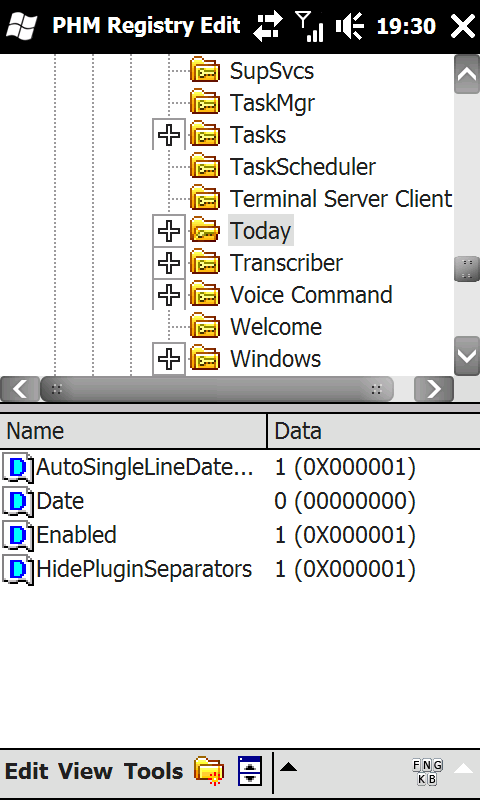Expand the Windows registry key

(x=169, y=359)
